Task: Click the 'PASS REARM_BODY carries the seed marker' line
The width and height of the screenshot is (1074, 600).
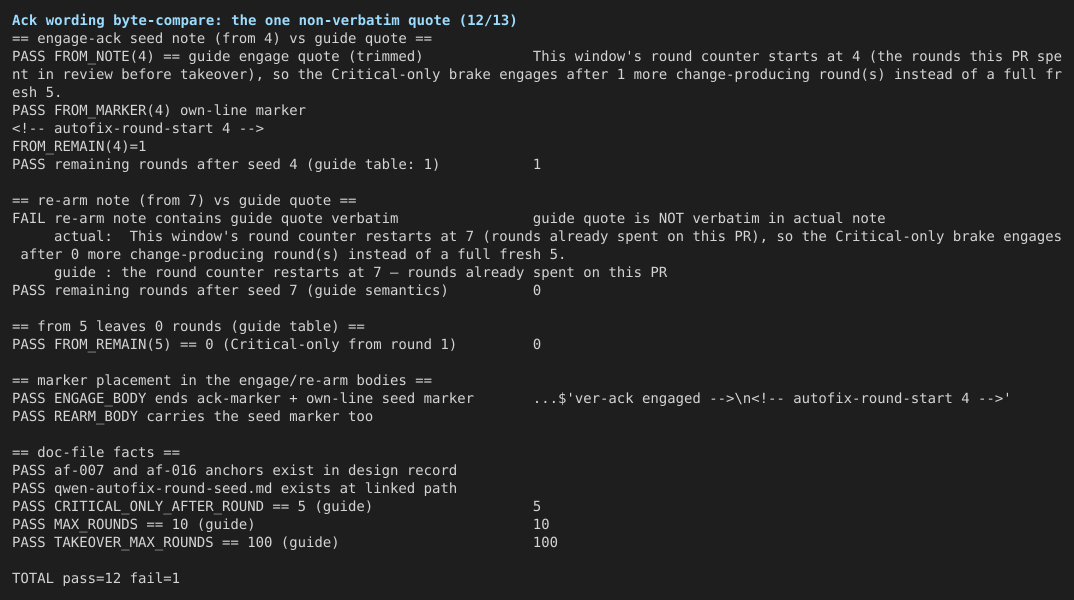Action: coord(192,416)
